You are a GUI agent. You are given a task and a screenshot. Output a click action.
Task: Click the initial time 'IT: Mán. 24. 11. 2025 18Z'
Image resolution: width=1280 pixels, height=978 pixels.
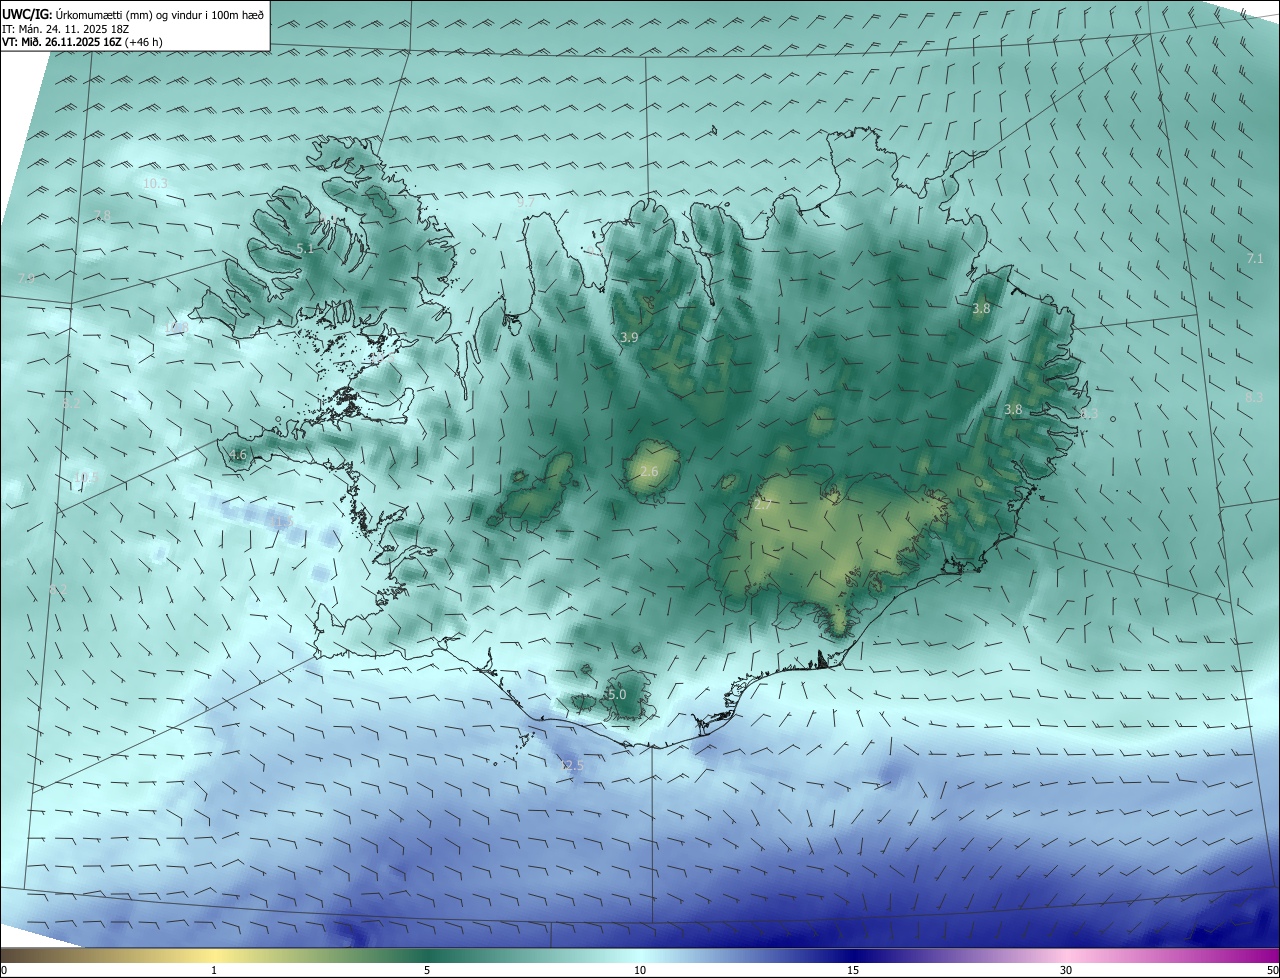point(66,29)
